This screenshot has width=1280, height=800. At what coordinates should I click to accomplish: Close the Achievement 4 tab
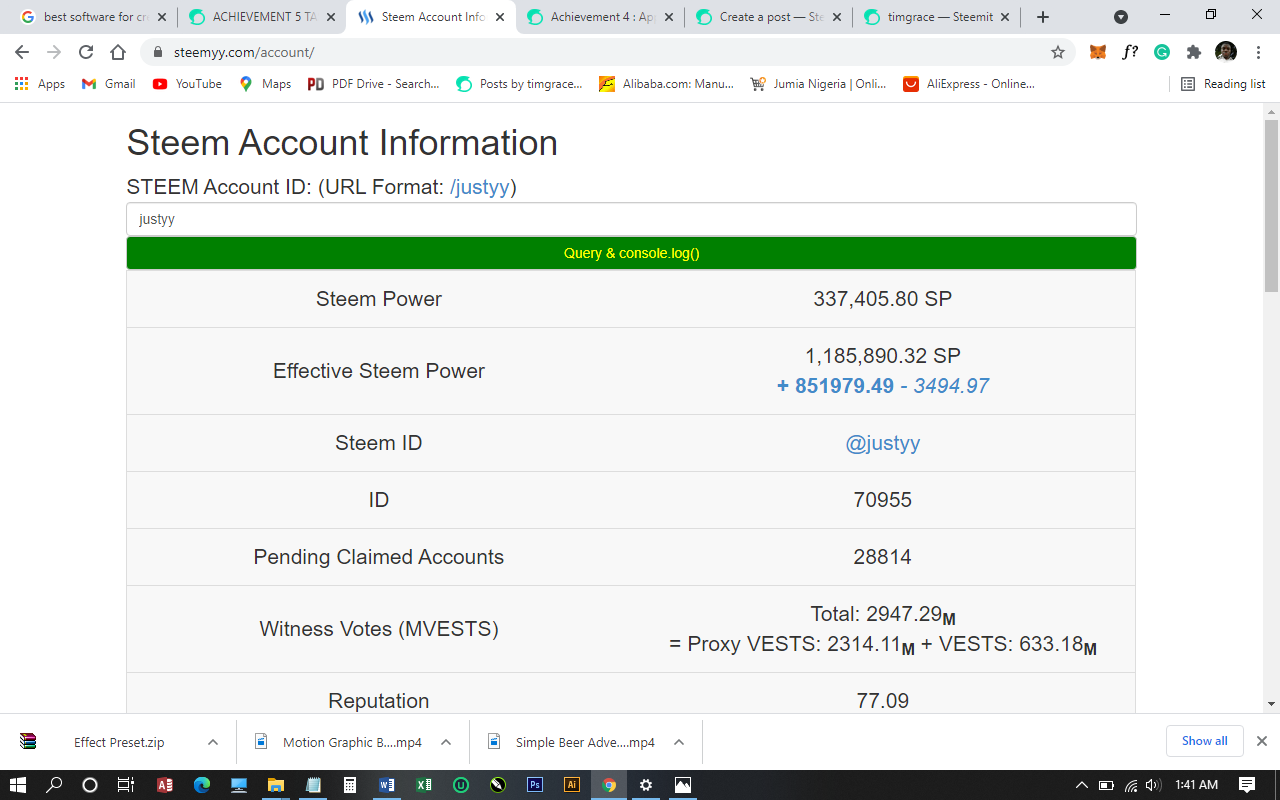668,17
